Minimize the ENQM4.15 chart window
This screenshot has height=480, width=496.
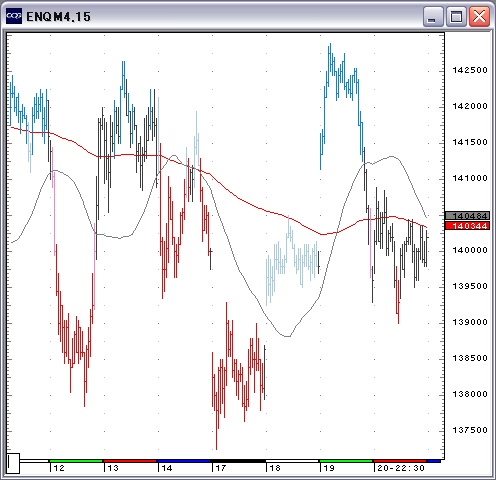pos(433,17)
